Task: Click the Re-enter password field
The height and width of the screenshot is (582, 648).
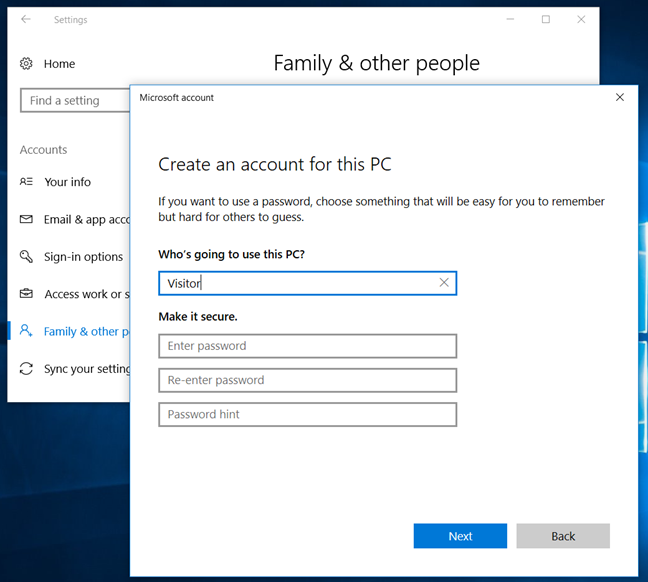Action: click(307, 380)
